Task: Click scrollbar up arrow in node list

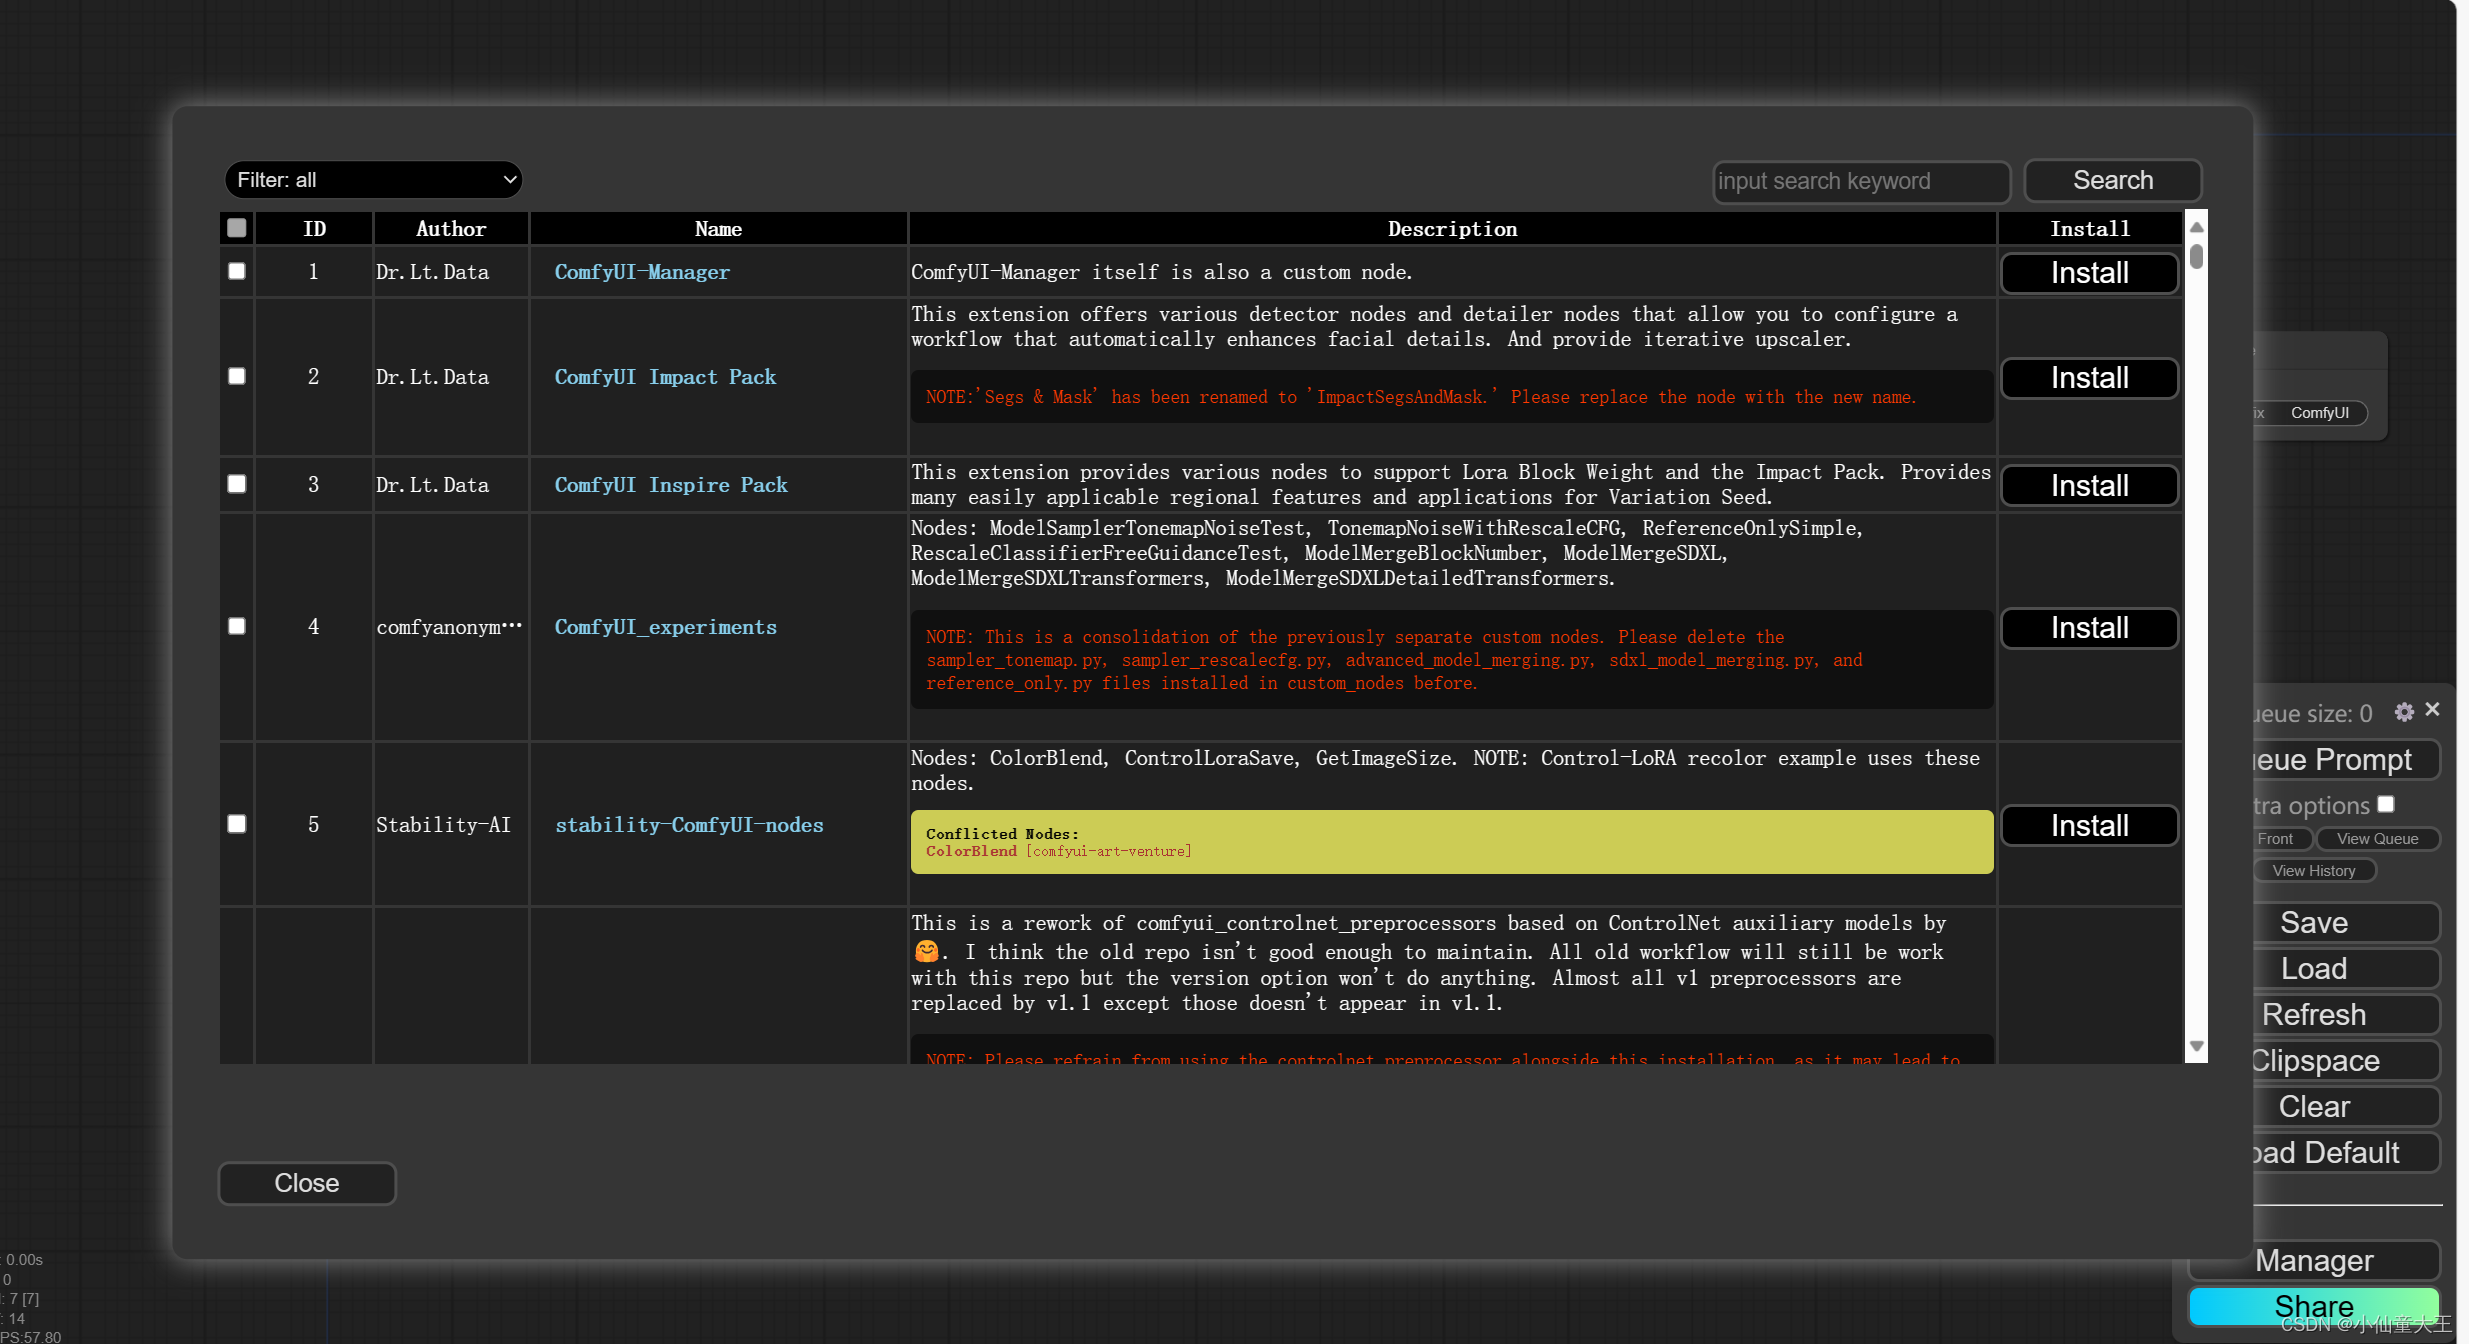Action: pyautogui.click(x=2196, y=228)
